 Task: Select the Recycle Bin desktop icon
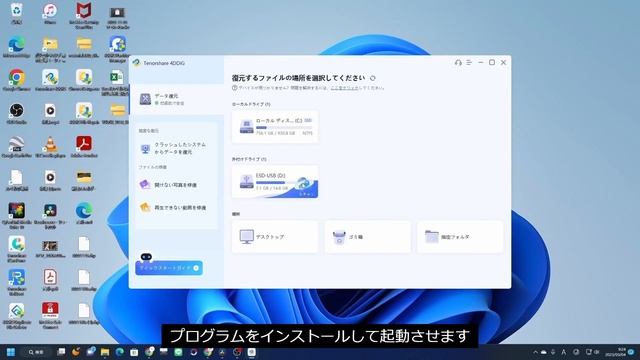click(x=16, y=13)
